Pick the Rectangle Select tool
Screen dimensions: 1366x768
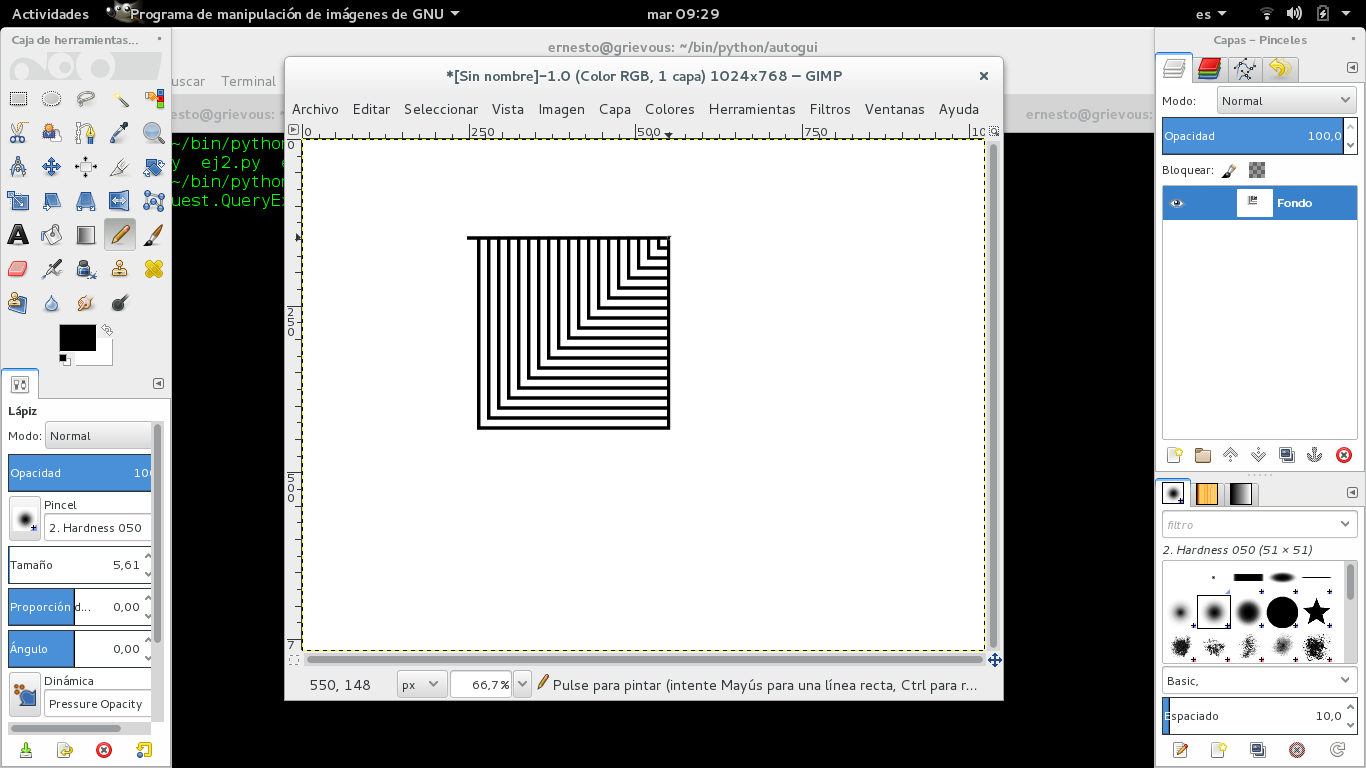pyautogui.click(x=18, y=99)
